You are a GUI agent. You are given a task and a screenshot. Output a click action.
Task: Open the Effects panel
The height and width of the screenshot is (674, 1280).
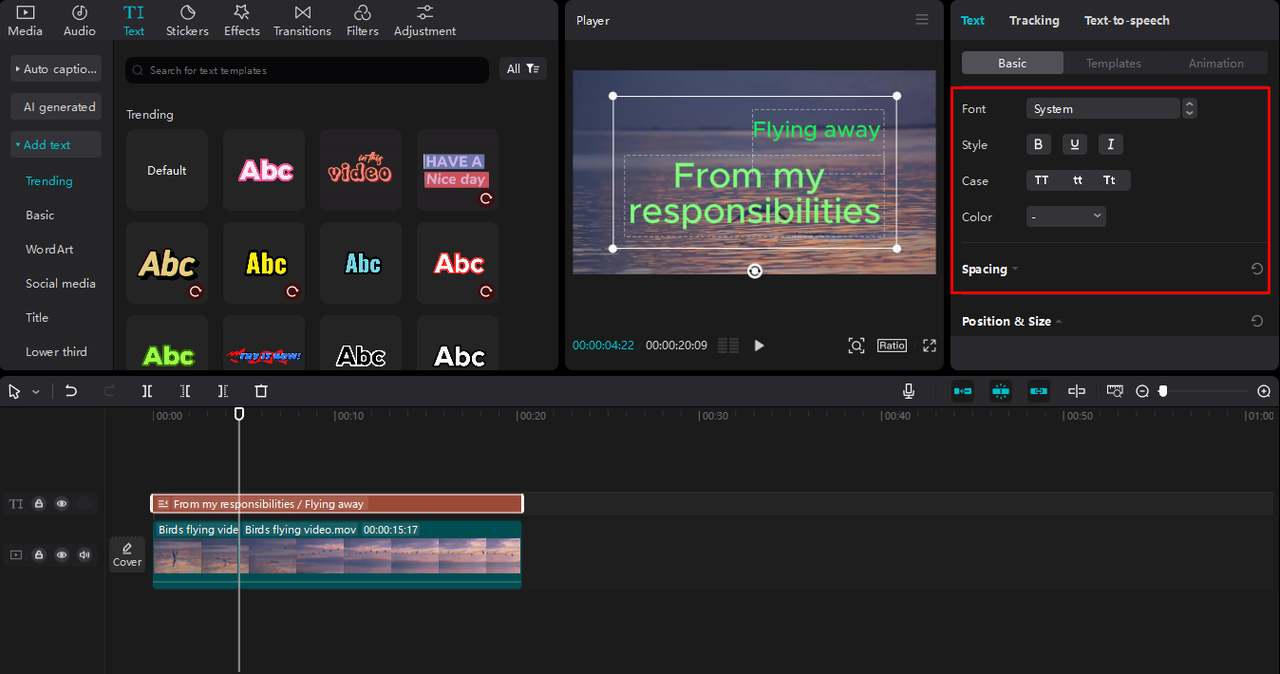[241, 20]
